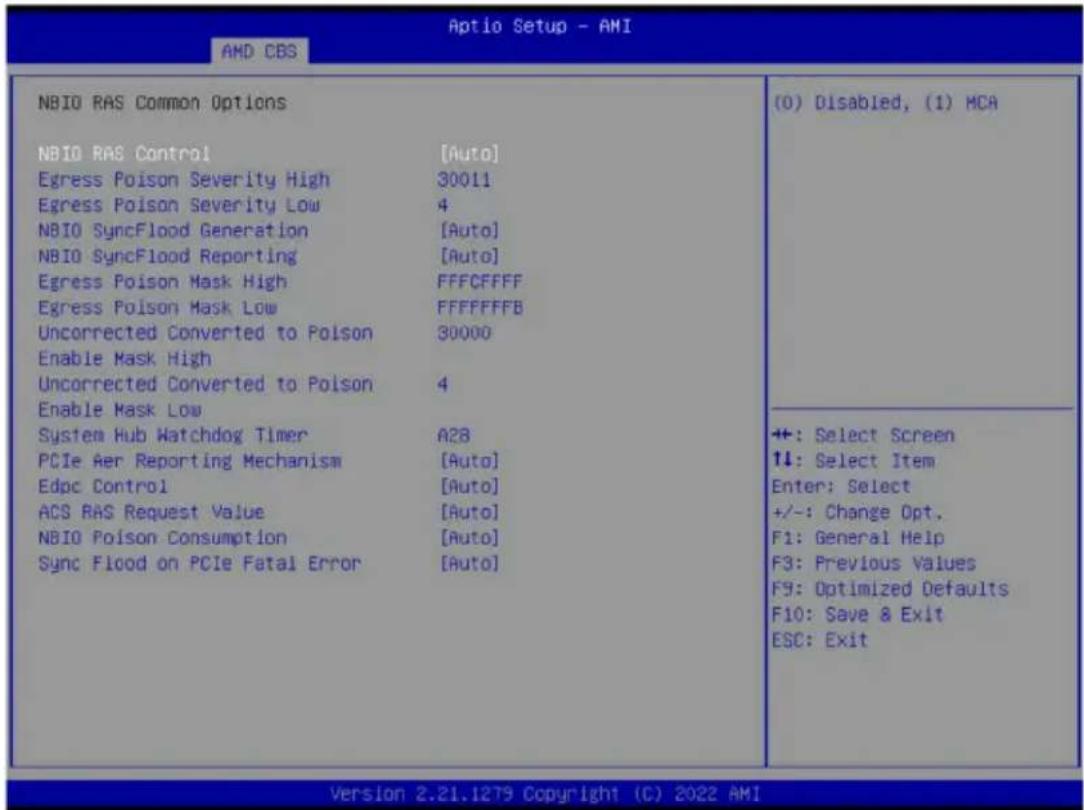1084x810 pixels.
Task: Edit Uncorrected Converted Enable Mask Low value 4
Action: [x=442, y=384]
